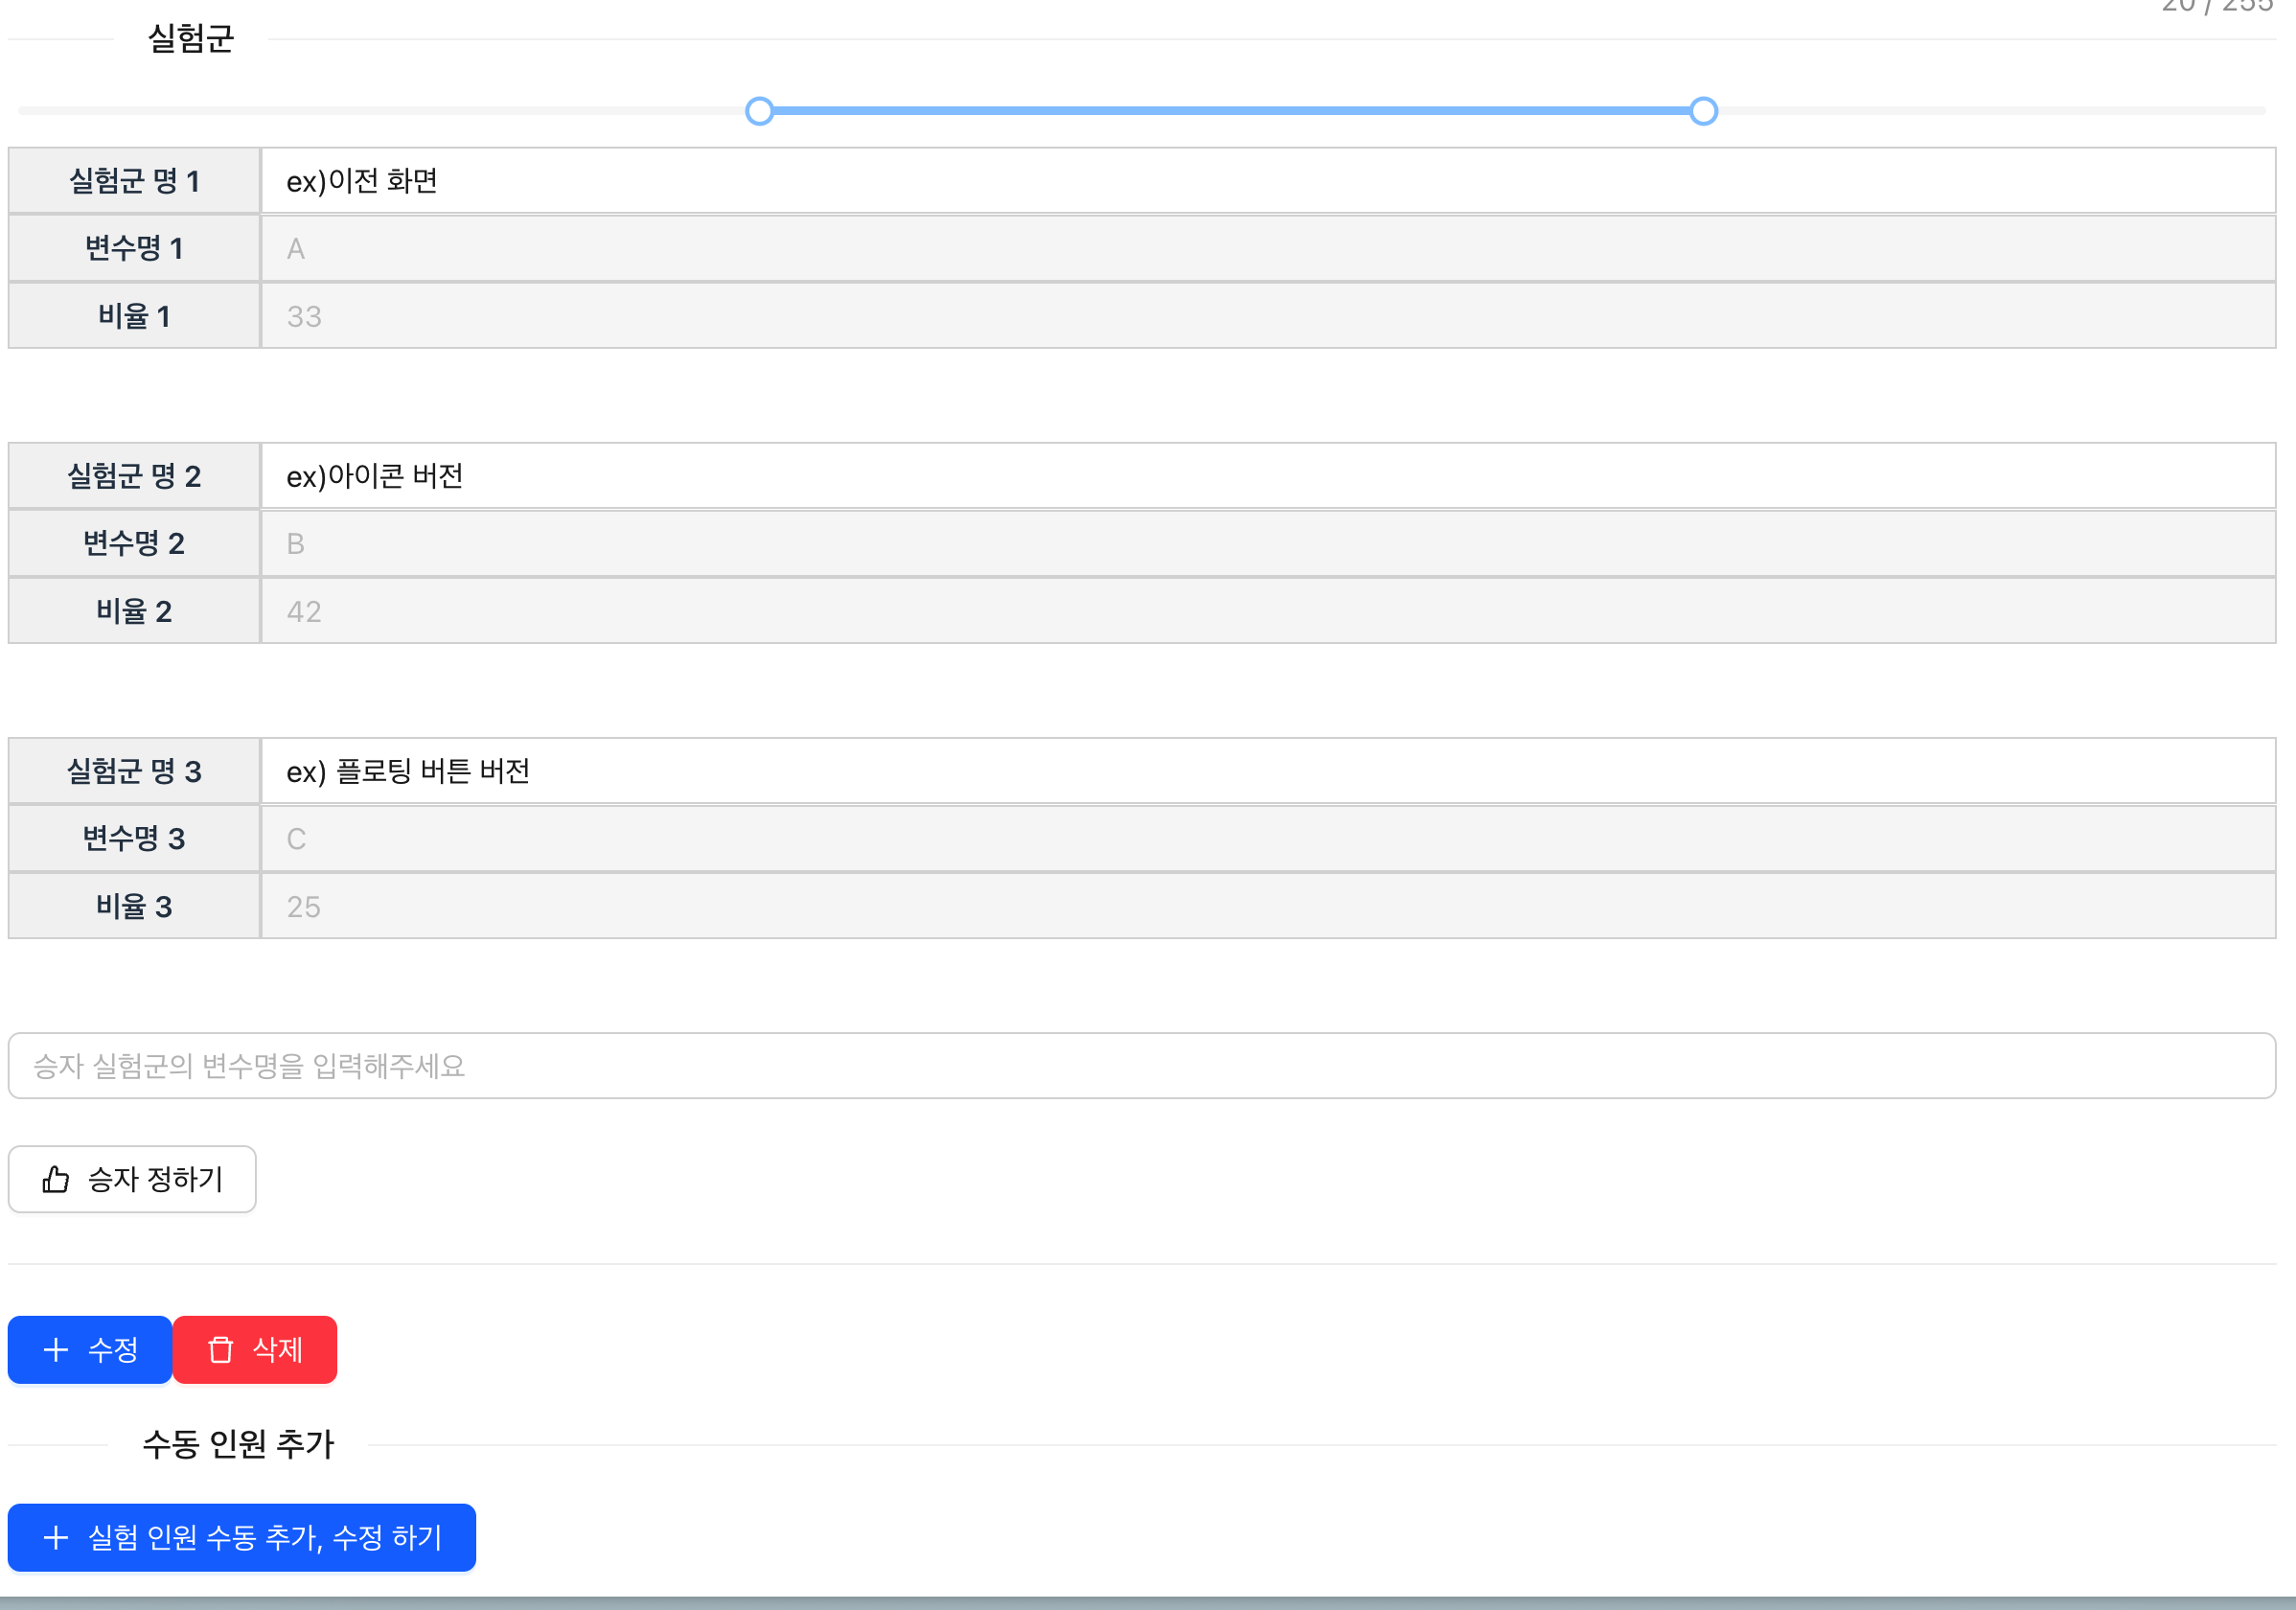Click the 실험군 명 3 input field

click(x=1268, y=771)
